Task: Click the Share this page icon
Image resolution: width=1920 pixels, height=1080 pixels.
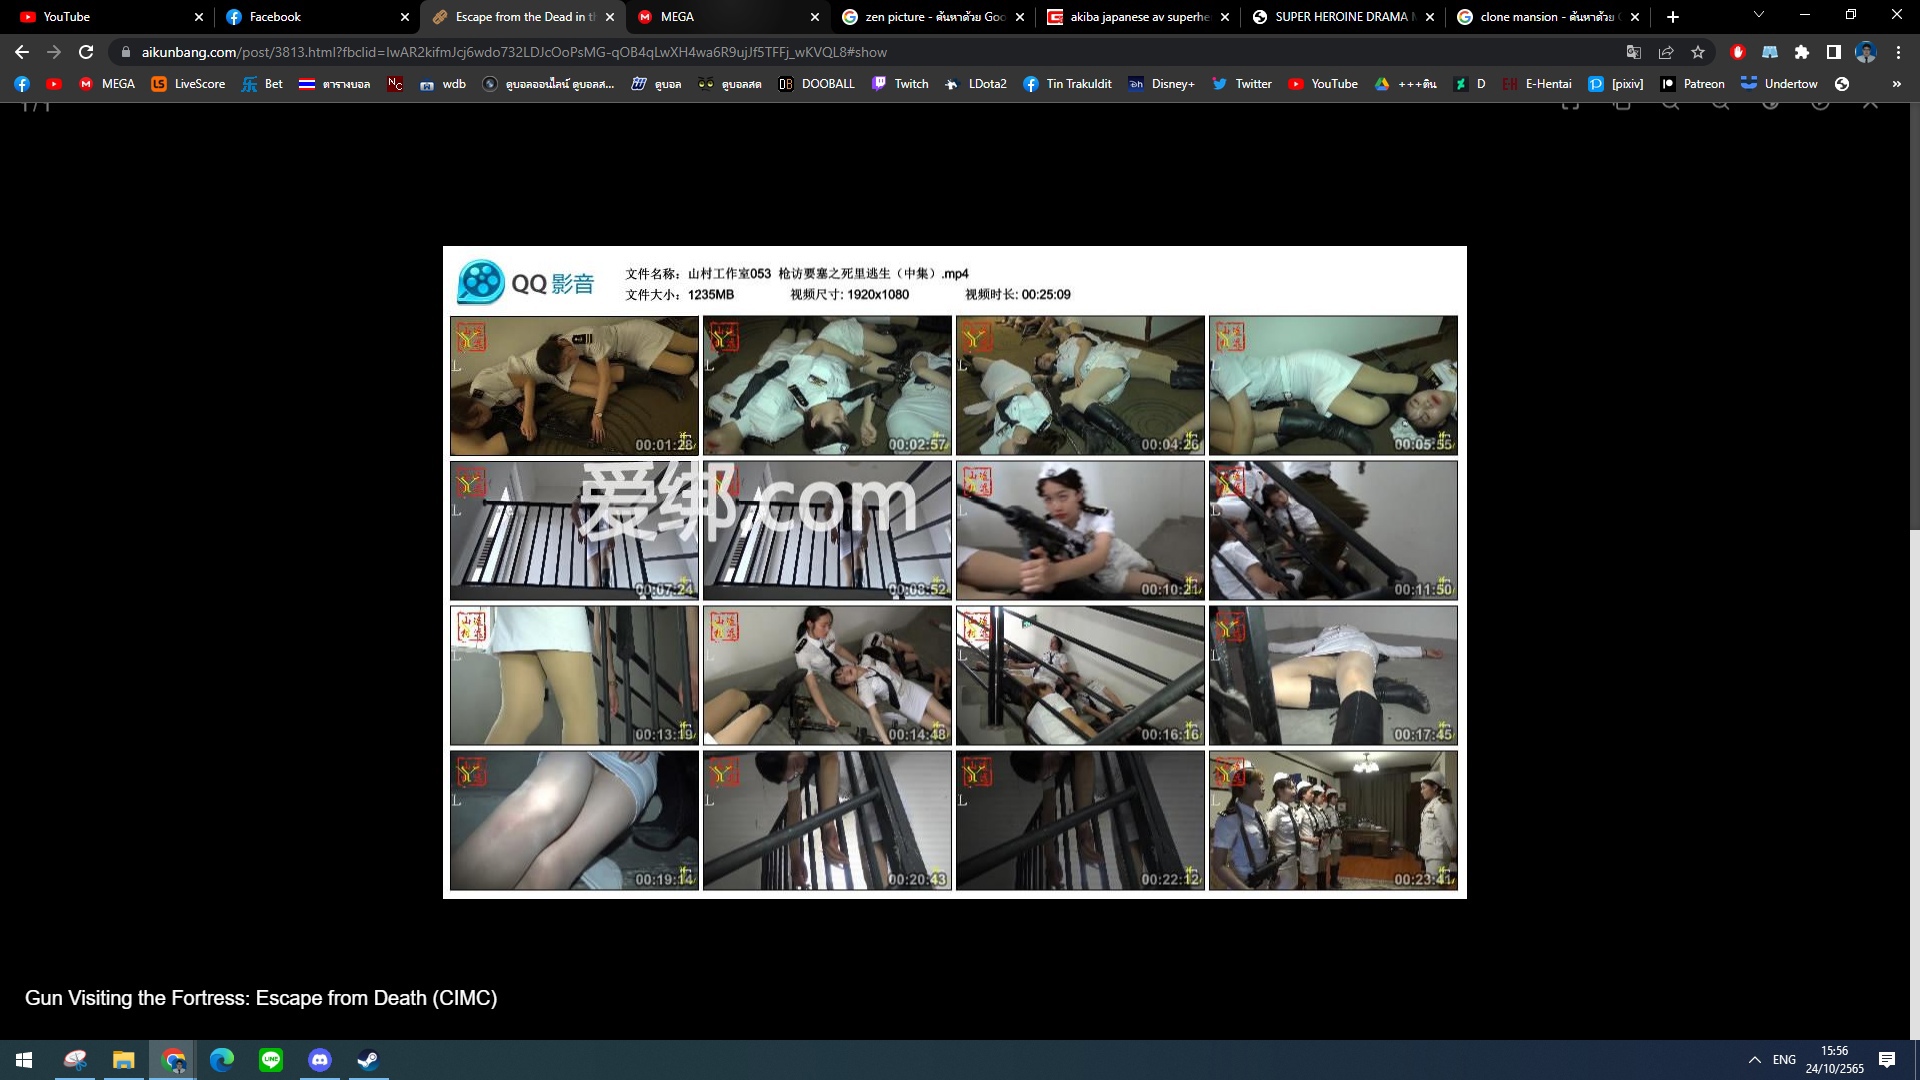Action: click(1666, 52)
